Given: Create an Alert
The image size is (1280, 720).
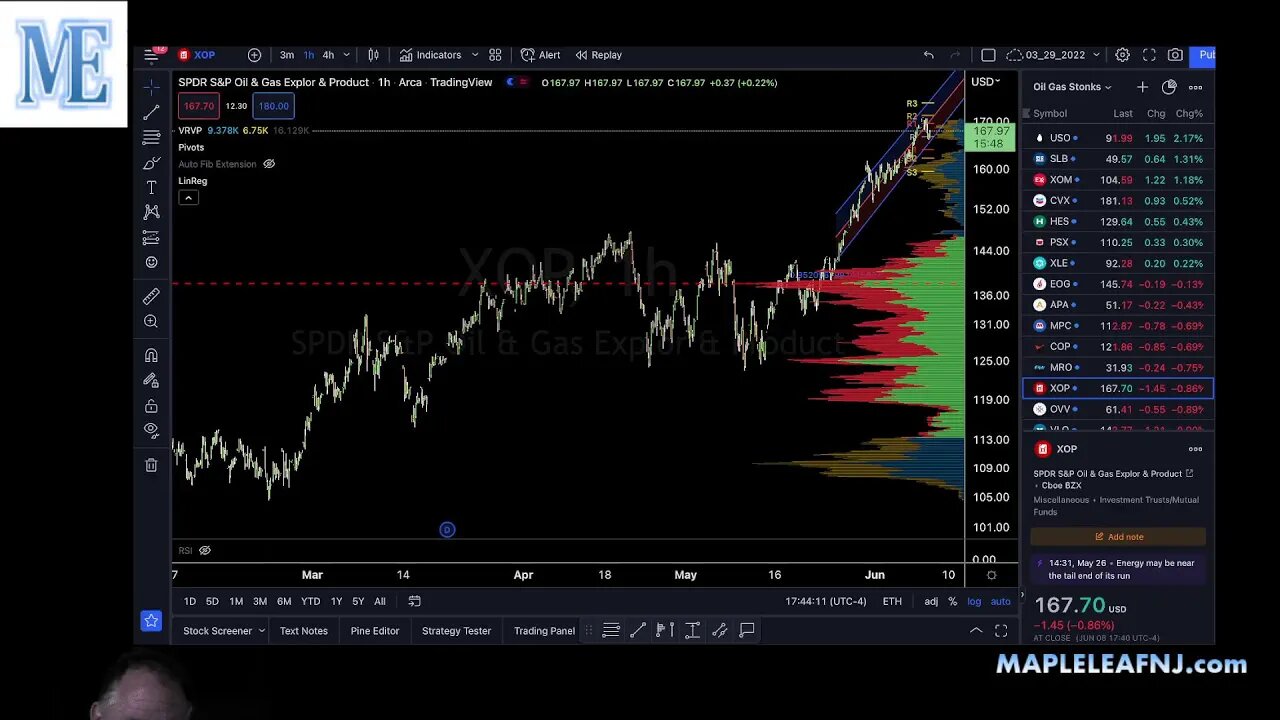Looking at the screenshot, I should [x=540, y=55].
